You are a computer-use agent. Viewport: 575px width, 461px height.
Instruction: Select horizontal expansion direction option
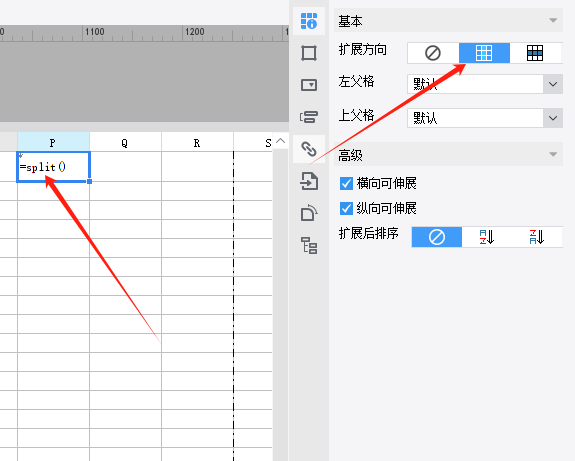(535, 53)
